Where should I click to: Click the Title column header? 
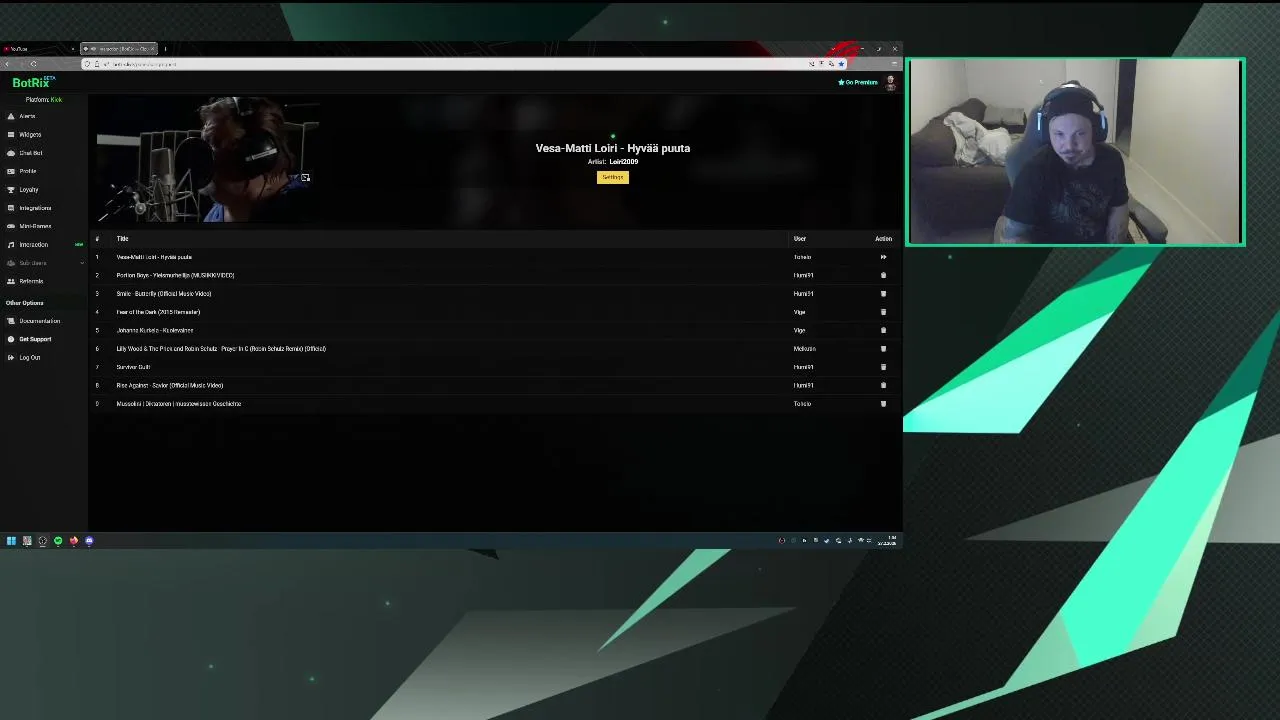tap(122, 239)
